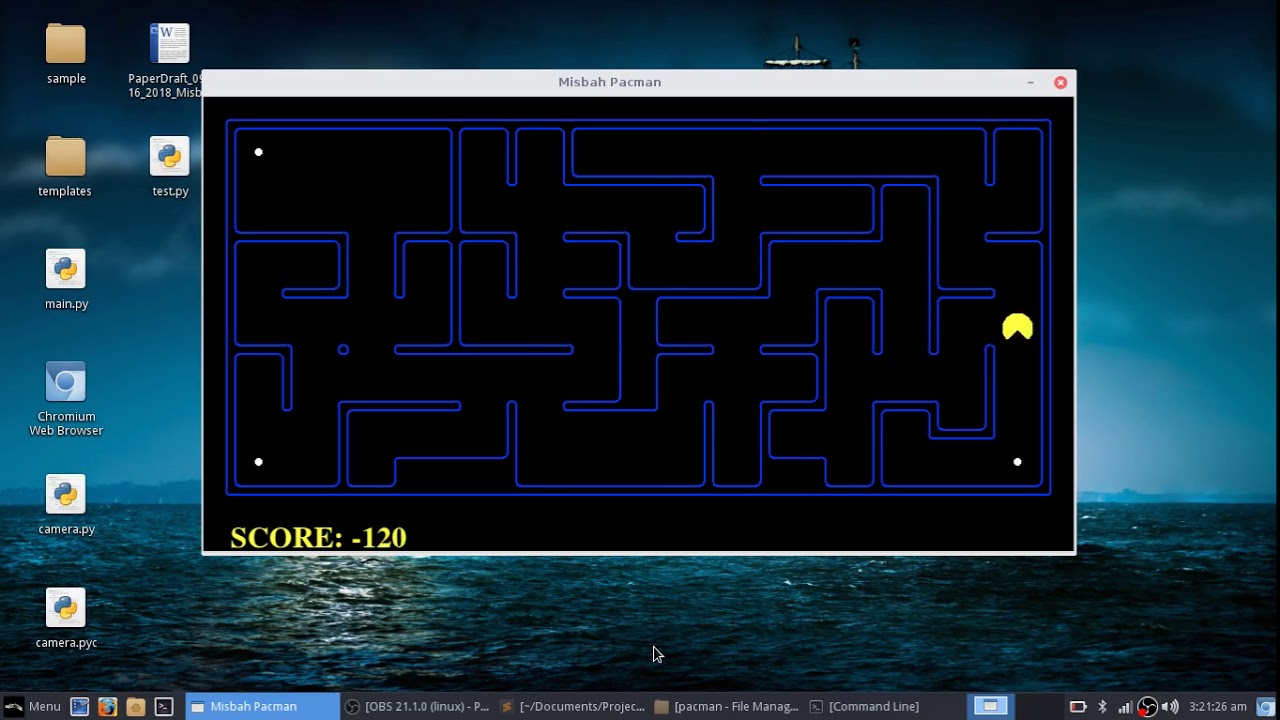The height and width of the screenshot is (720, 1280).
Task: Open the Bluetooth tray icon
Action: 1102,706
